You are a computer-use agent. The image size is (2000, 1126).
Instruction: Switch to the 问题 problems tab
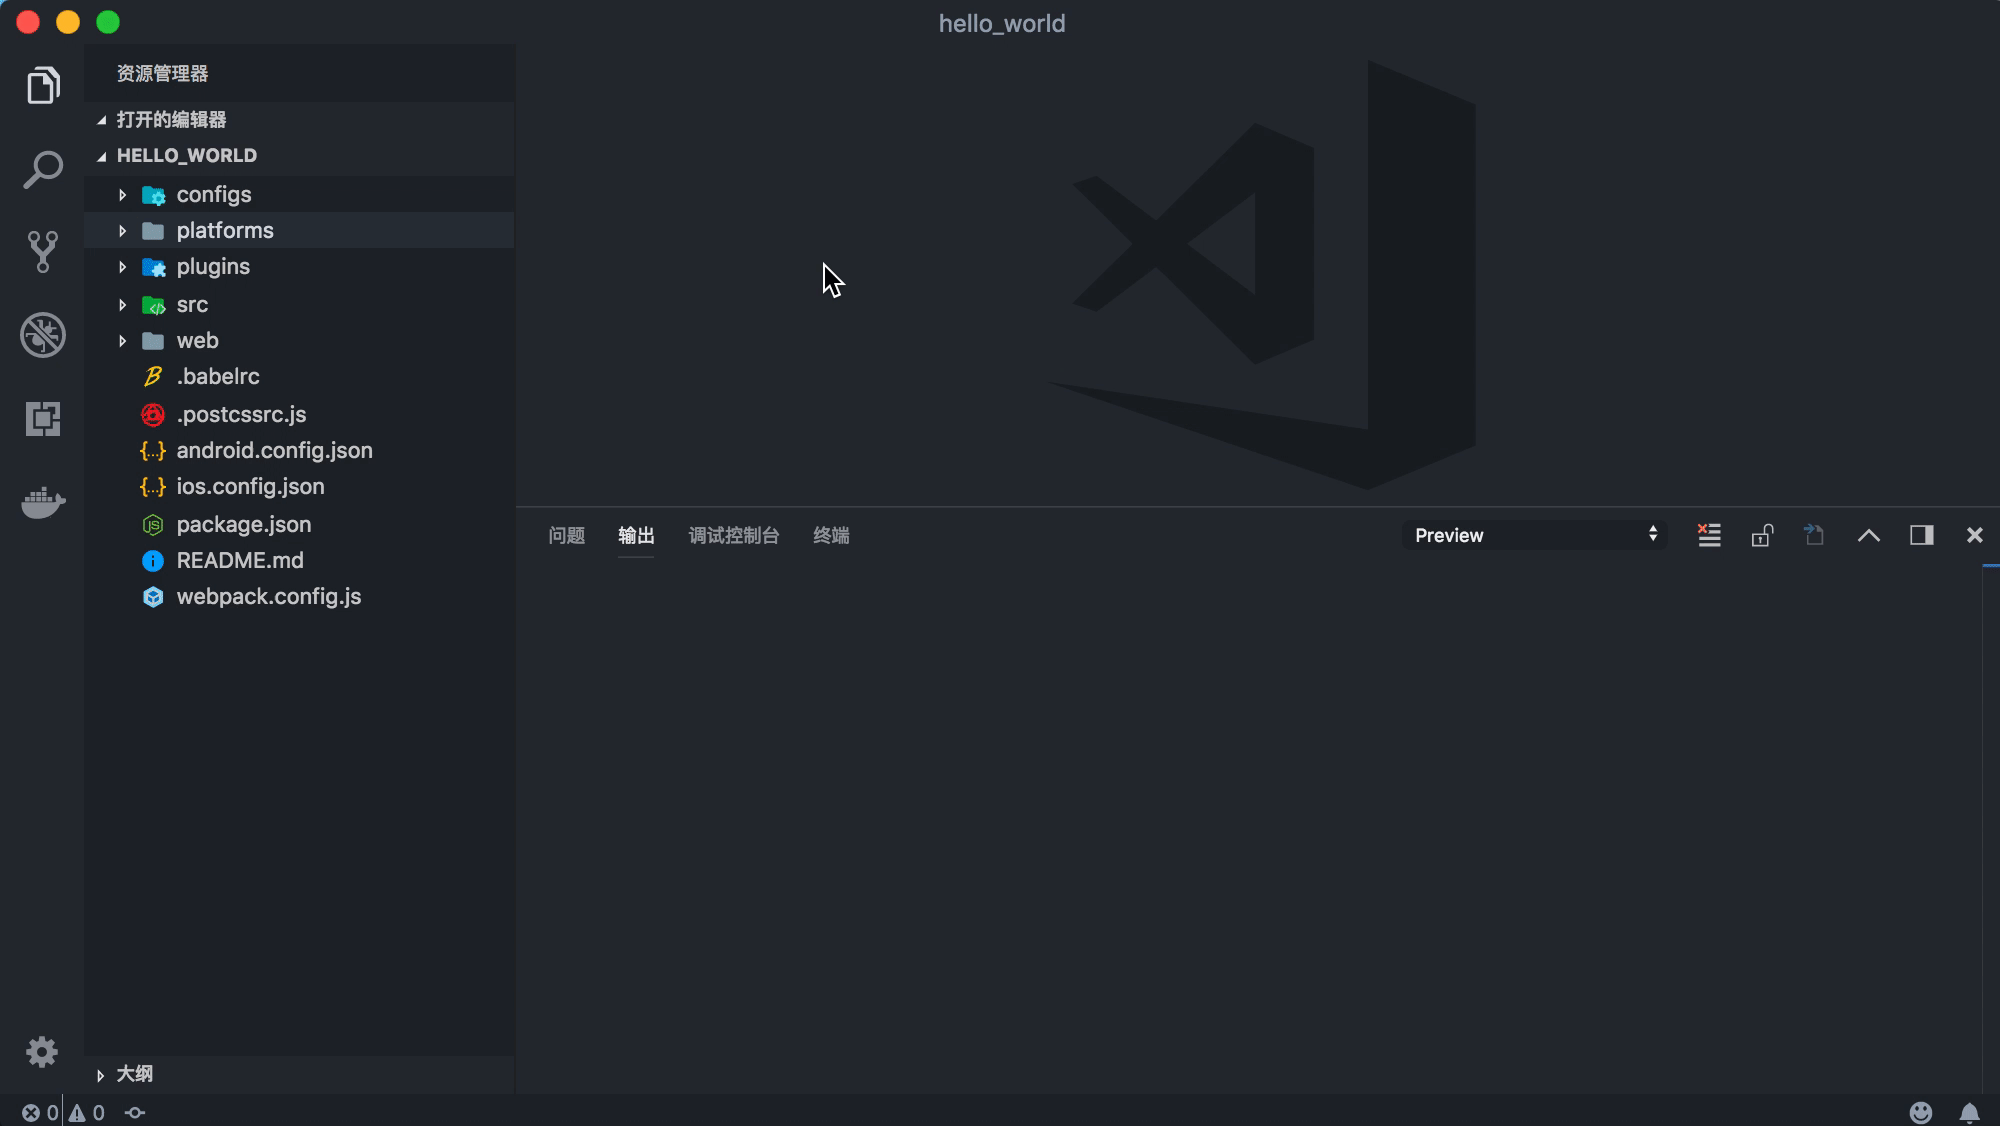(x=566, y=535)
